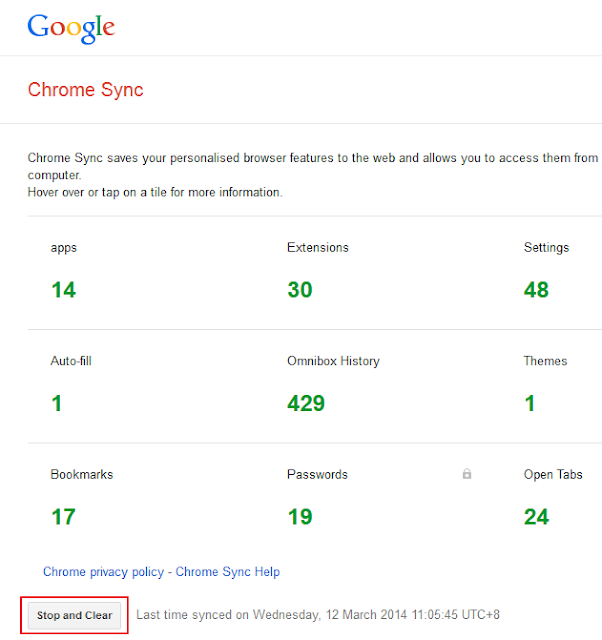602x640 pixels.
Task: Select the apps tile label
Action: (x=64, y=248)
